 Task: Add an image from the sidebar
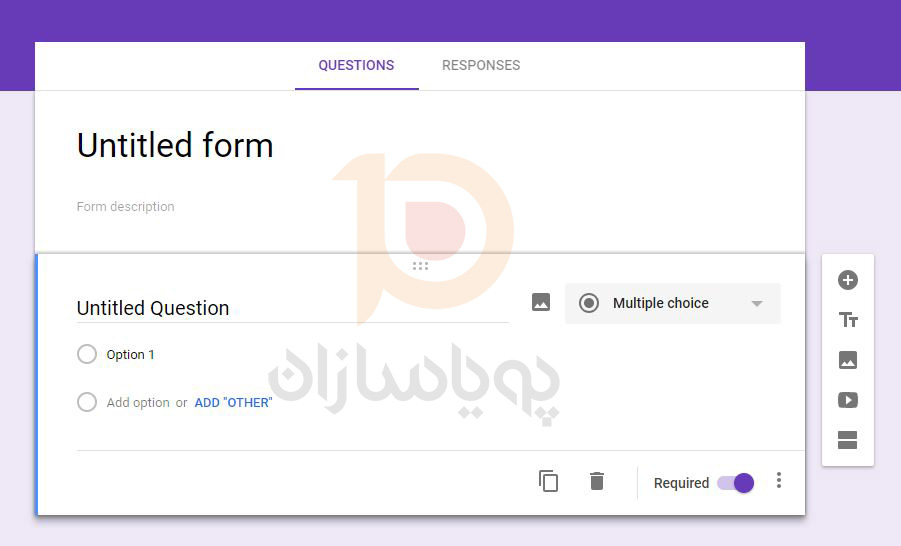click(x=848, y=360)
